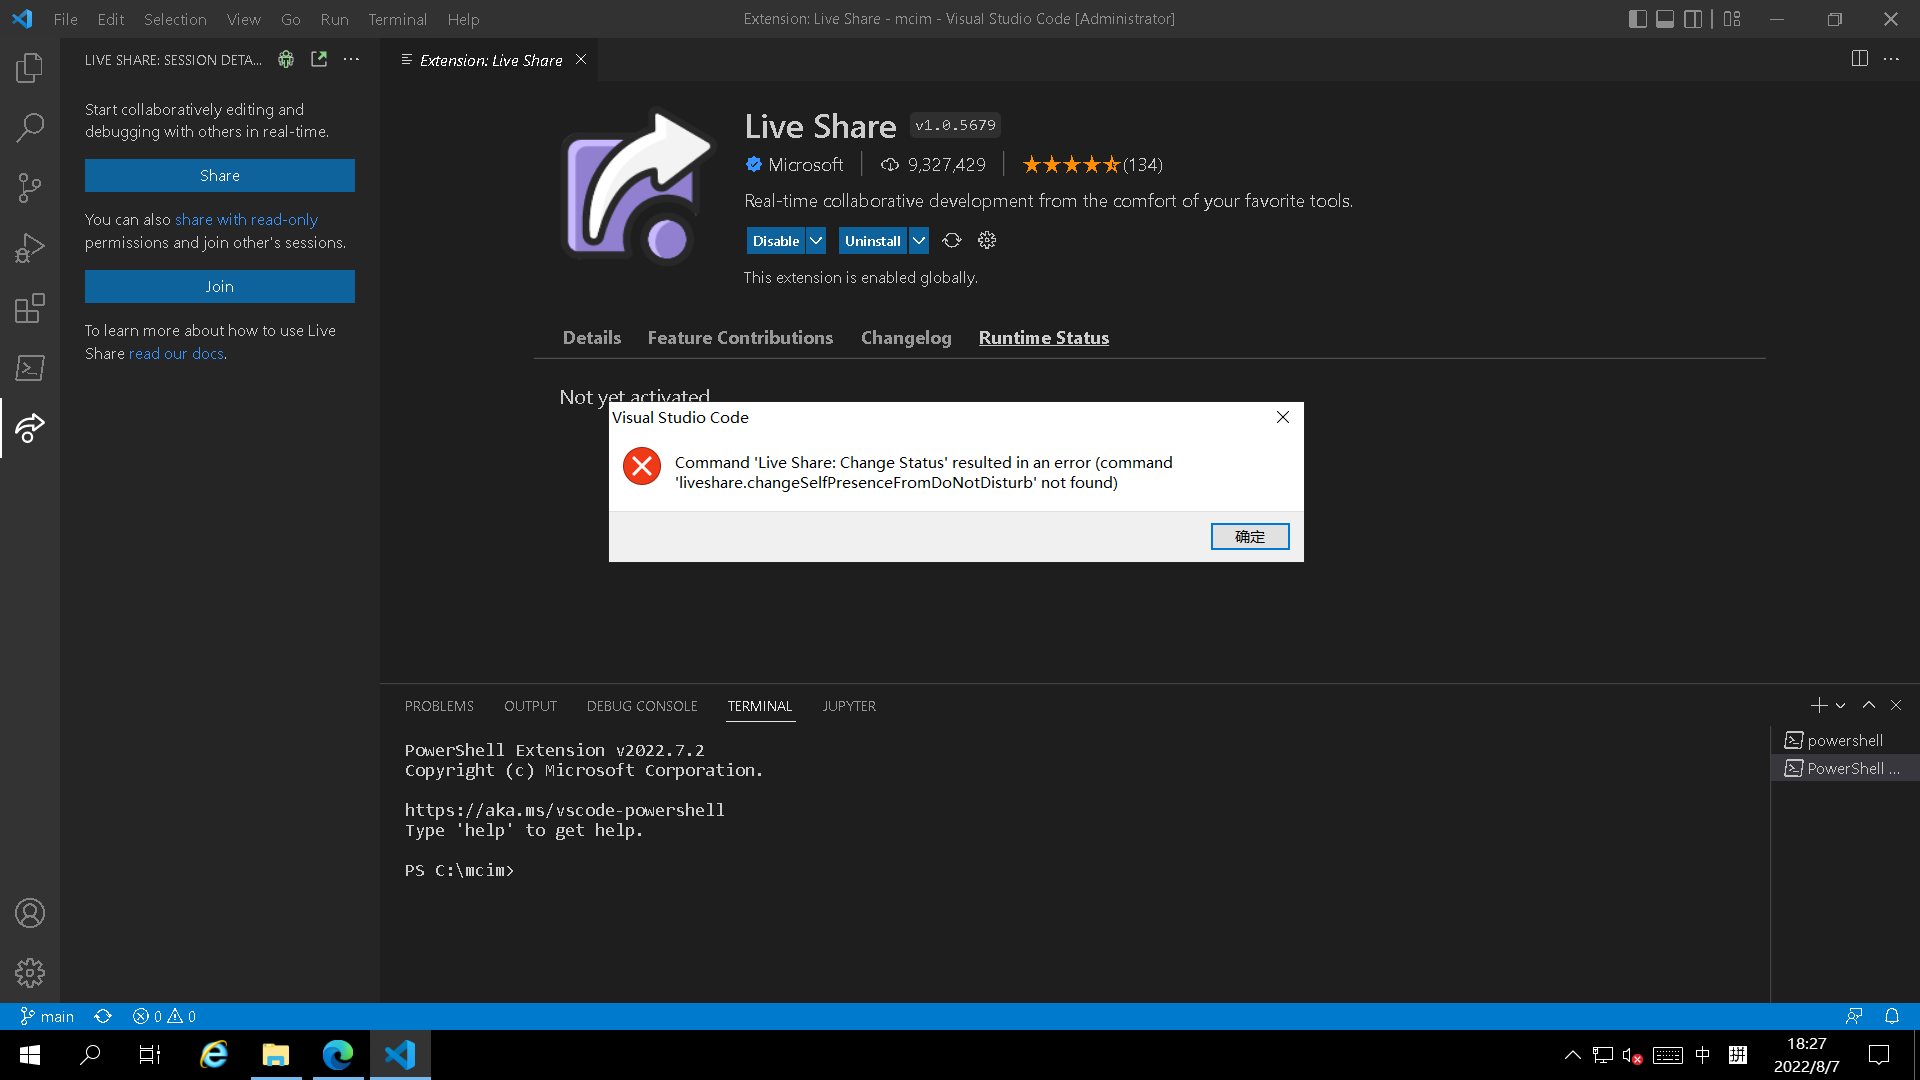Expand the Uninstall button dropdown arrow

tap(919, 241)
